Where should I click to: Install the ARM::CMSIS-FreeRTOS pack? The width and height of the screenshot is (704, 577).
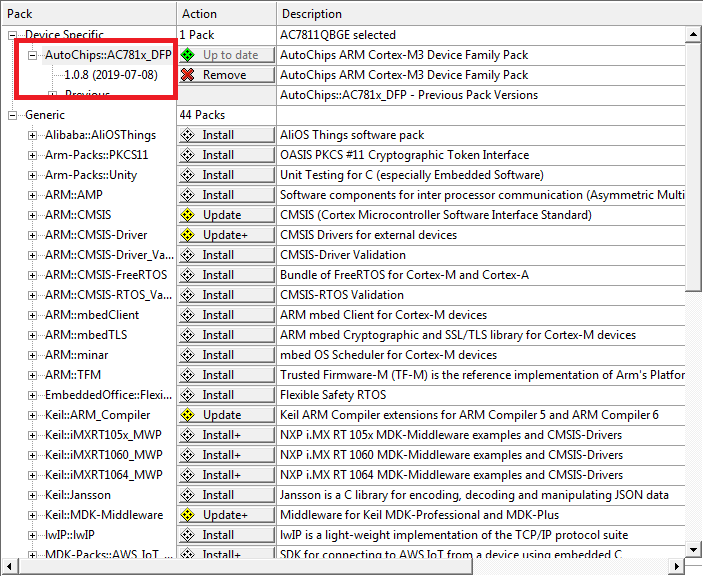227,275
